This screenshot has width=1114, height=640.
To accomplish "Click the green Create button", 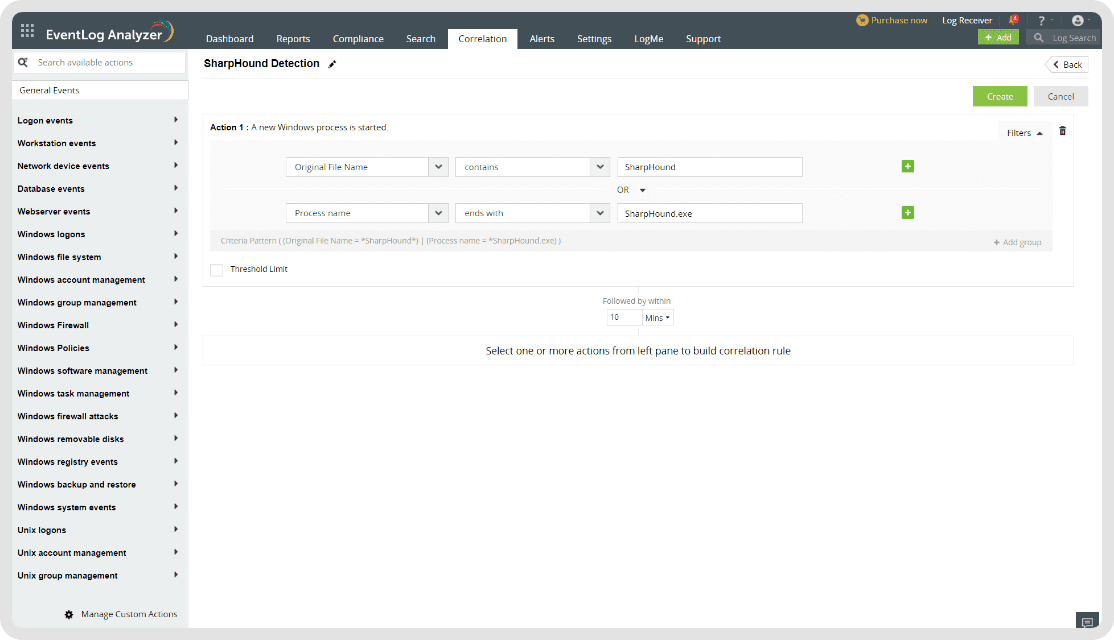I will (x=1000, y=97).
